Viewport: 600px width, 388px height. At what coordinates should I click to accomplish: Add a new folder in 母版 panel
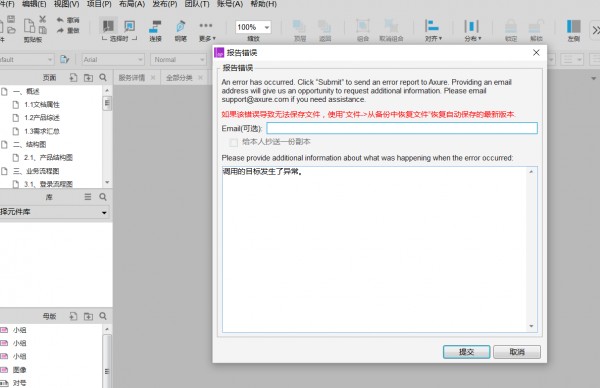click(x=88, y=316)
